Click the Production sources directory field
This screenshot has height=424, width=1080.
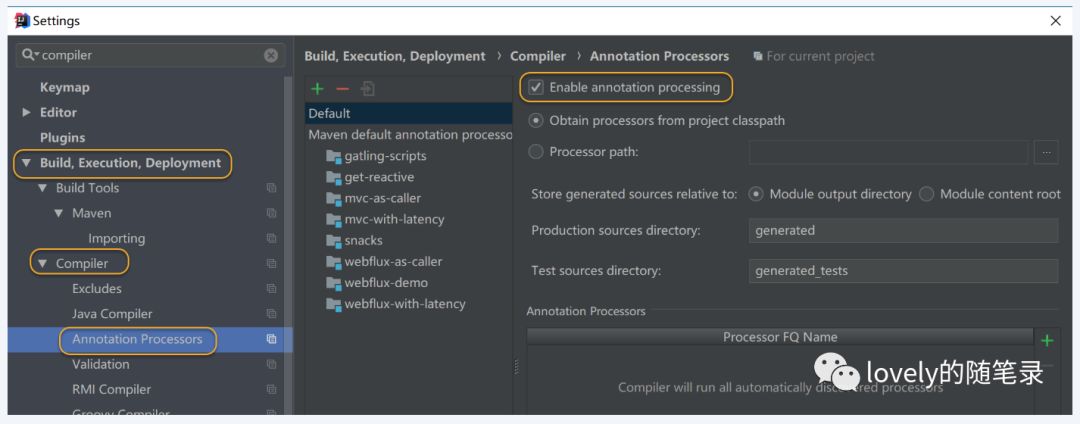coord(902,230)
